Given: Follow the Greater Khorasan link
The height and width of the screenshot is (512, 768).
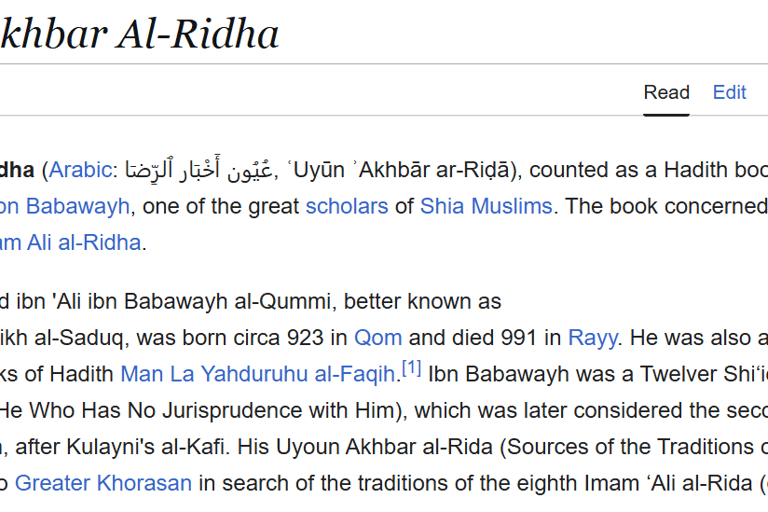Looking at the screenshot, I should [103, 483].
